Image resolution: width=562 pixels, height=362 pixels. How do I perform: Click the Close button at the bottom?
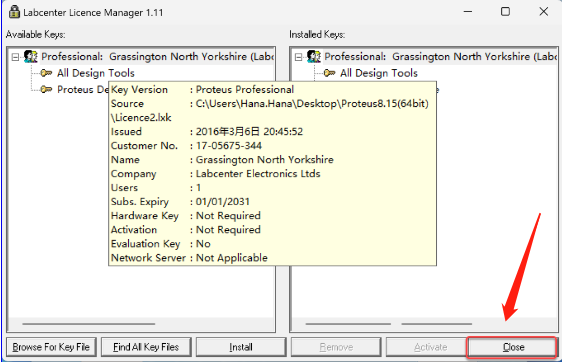513,347
